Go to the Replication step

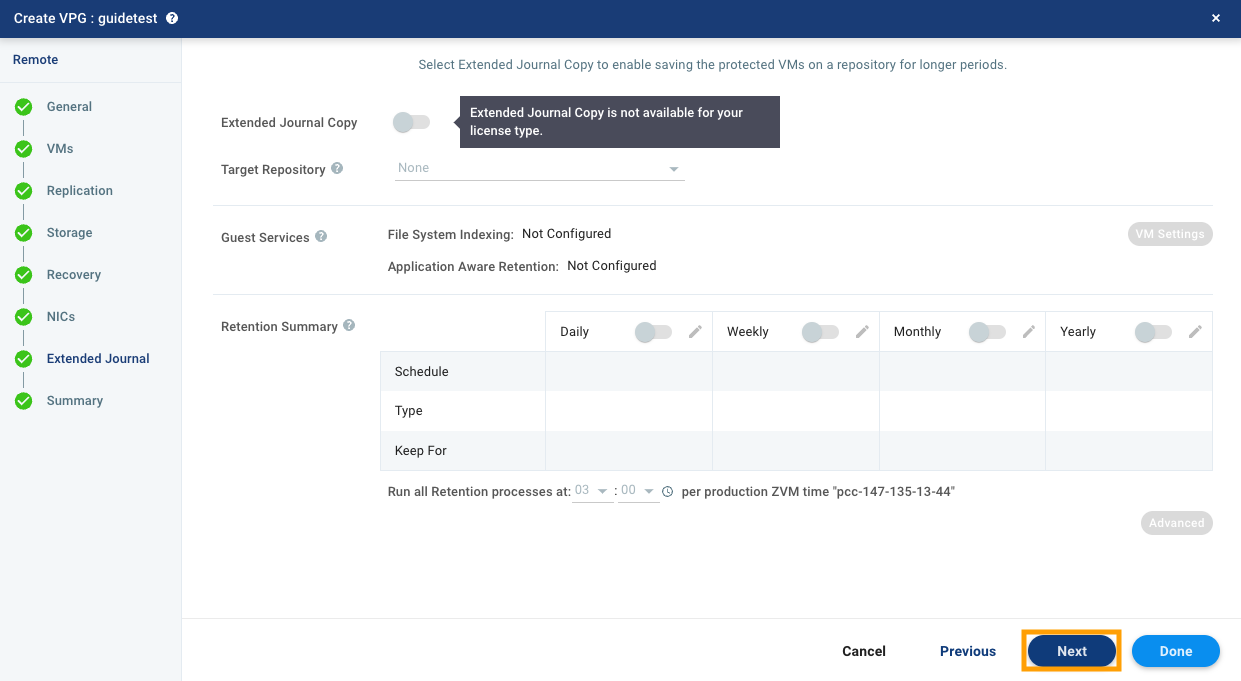[x=80, y=191]
